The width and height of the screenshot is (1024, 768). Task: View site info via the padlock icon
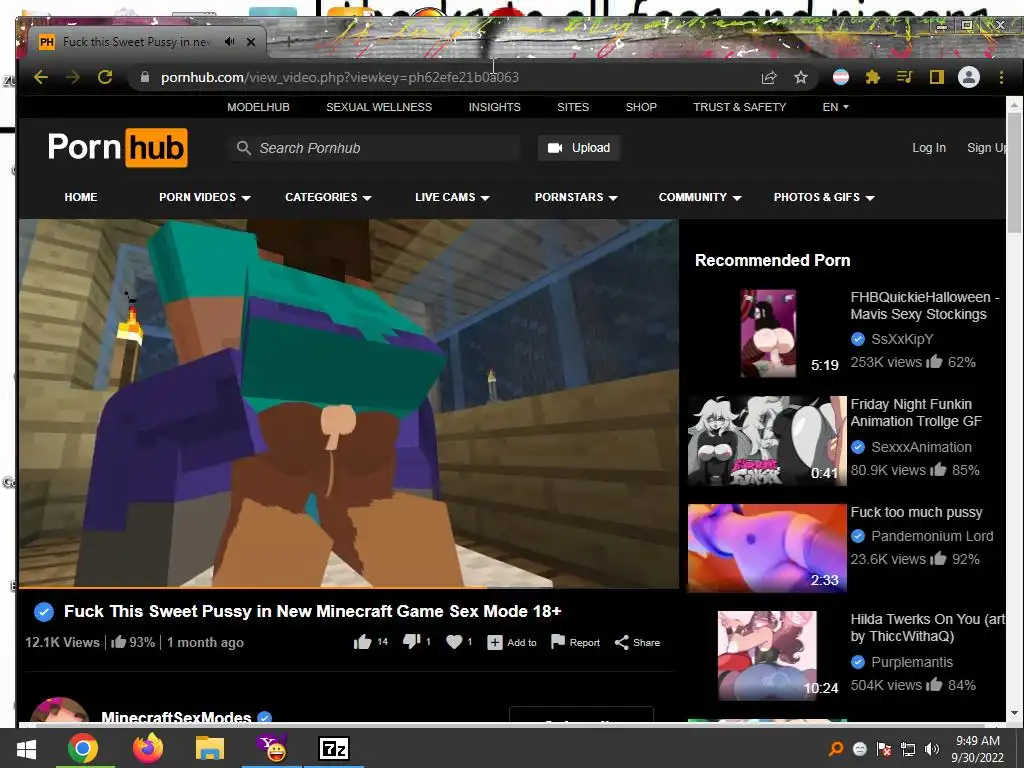144,77
